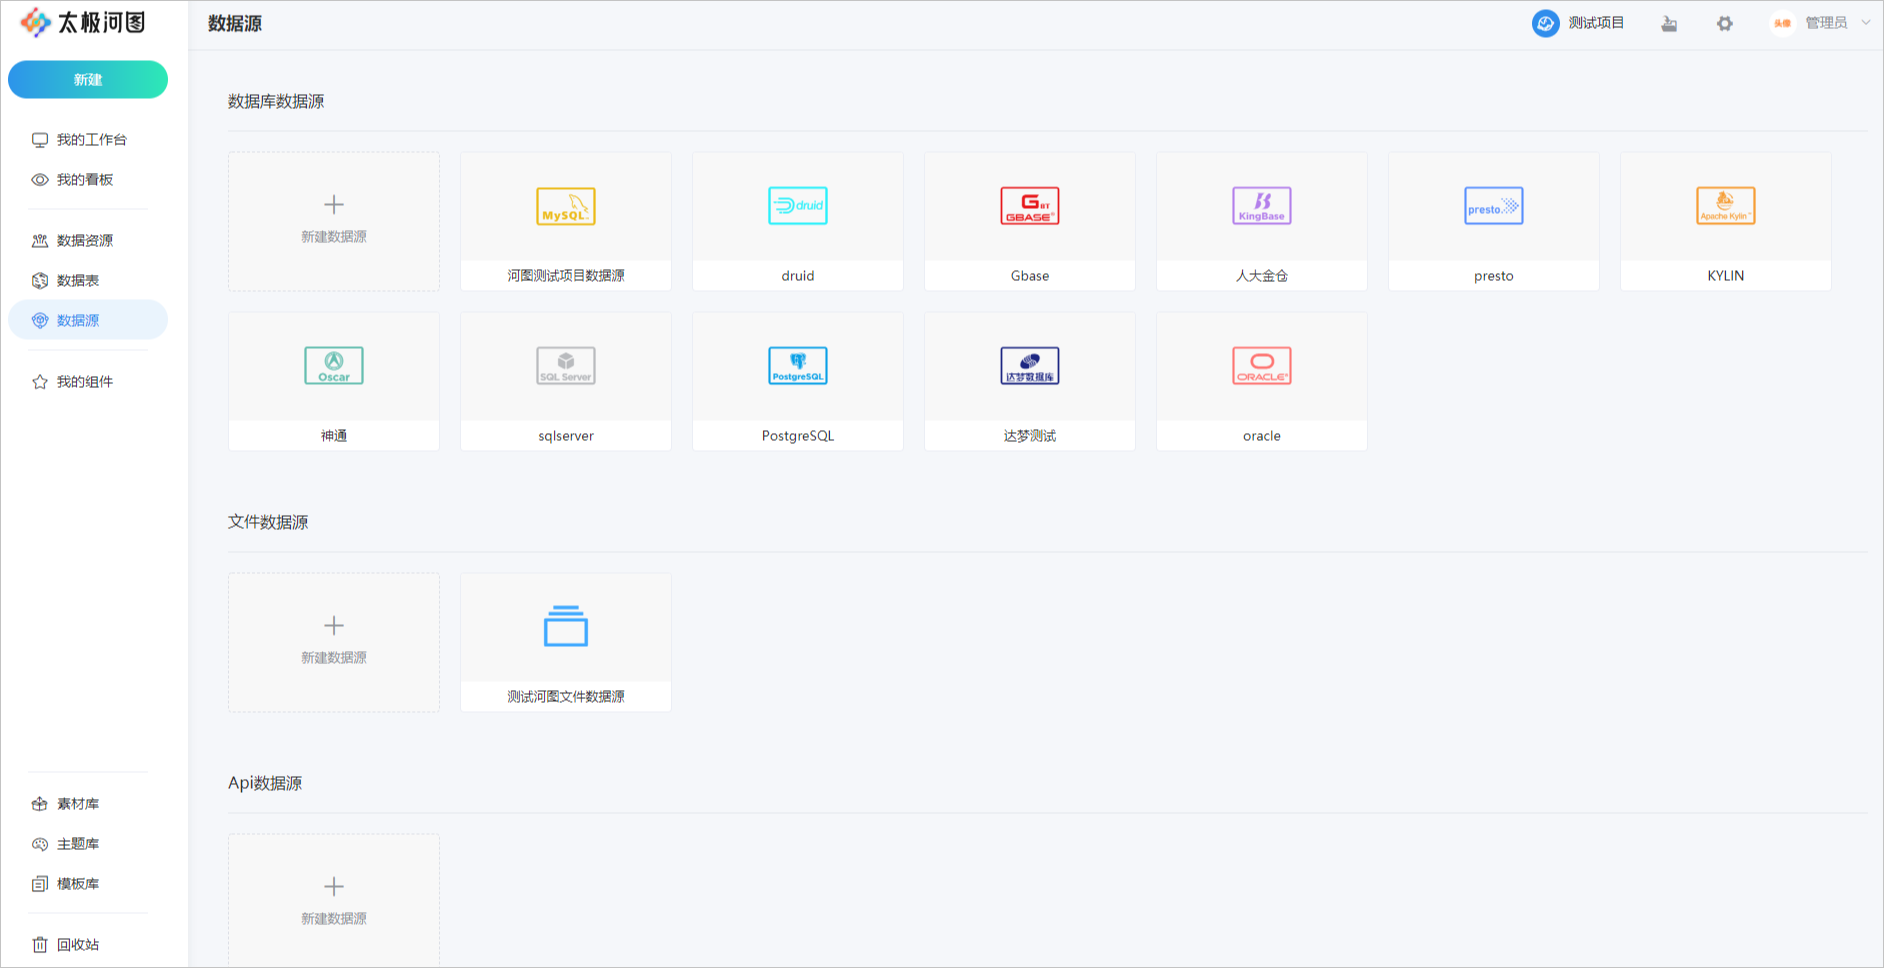Open the 测试河图文件数据源 file icon

pos(566,626)
